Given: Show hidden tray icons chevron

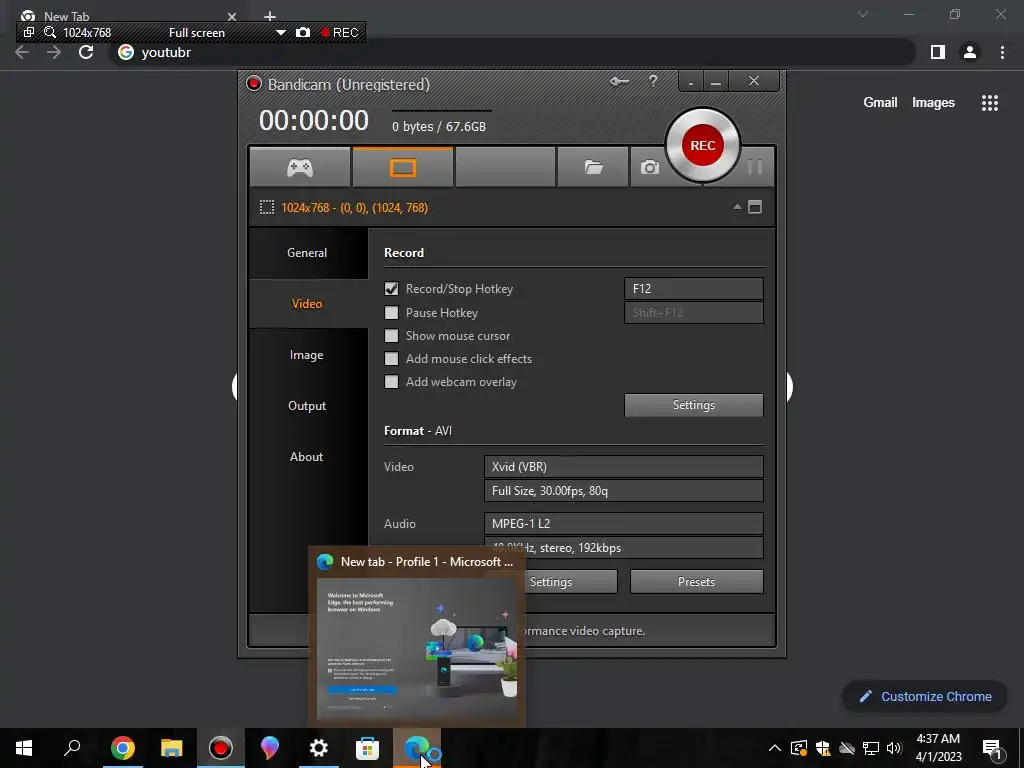Looking at the screenshot, I should [x=775, y=748].
